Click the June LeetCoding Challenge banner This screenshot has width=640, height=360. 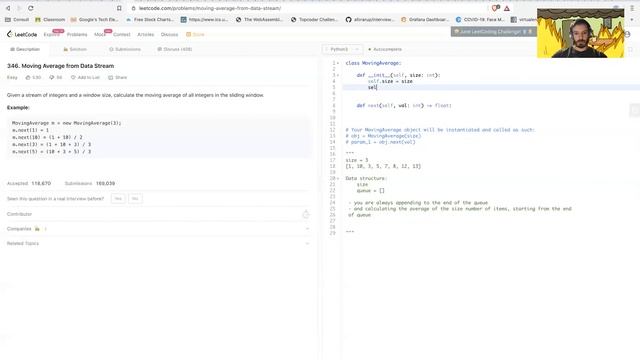[x=493, y=31]
